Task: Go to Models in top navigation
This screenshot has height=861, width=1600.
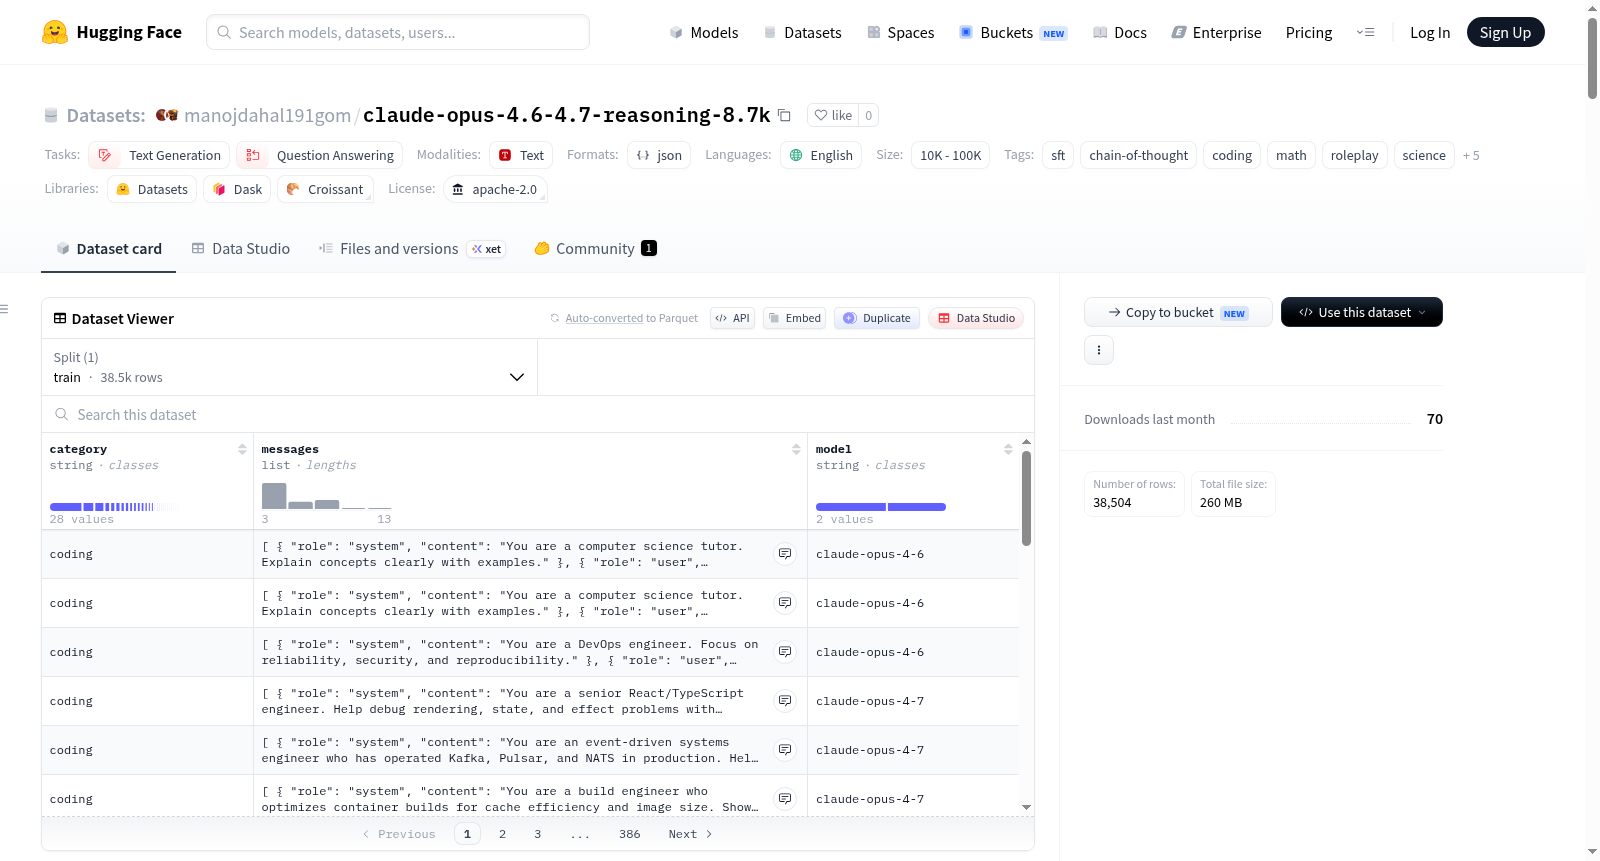Action: (704, 33)
